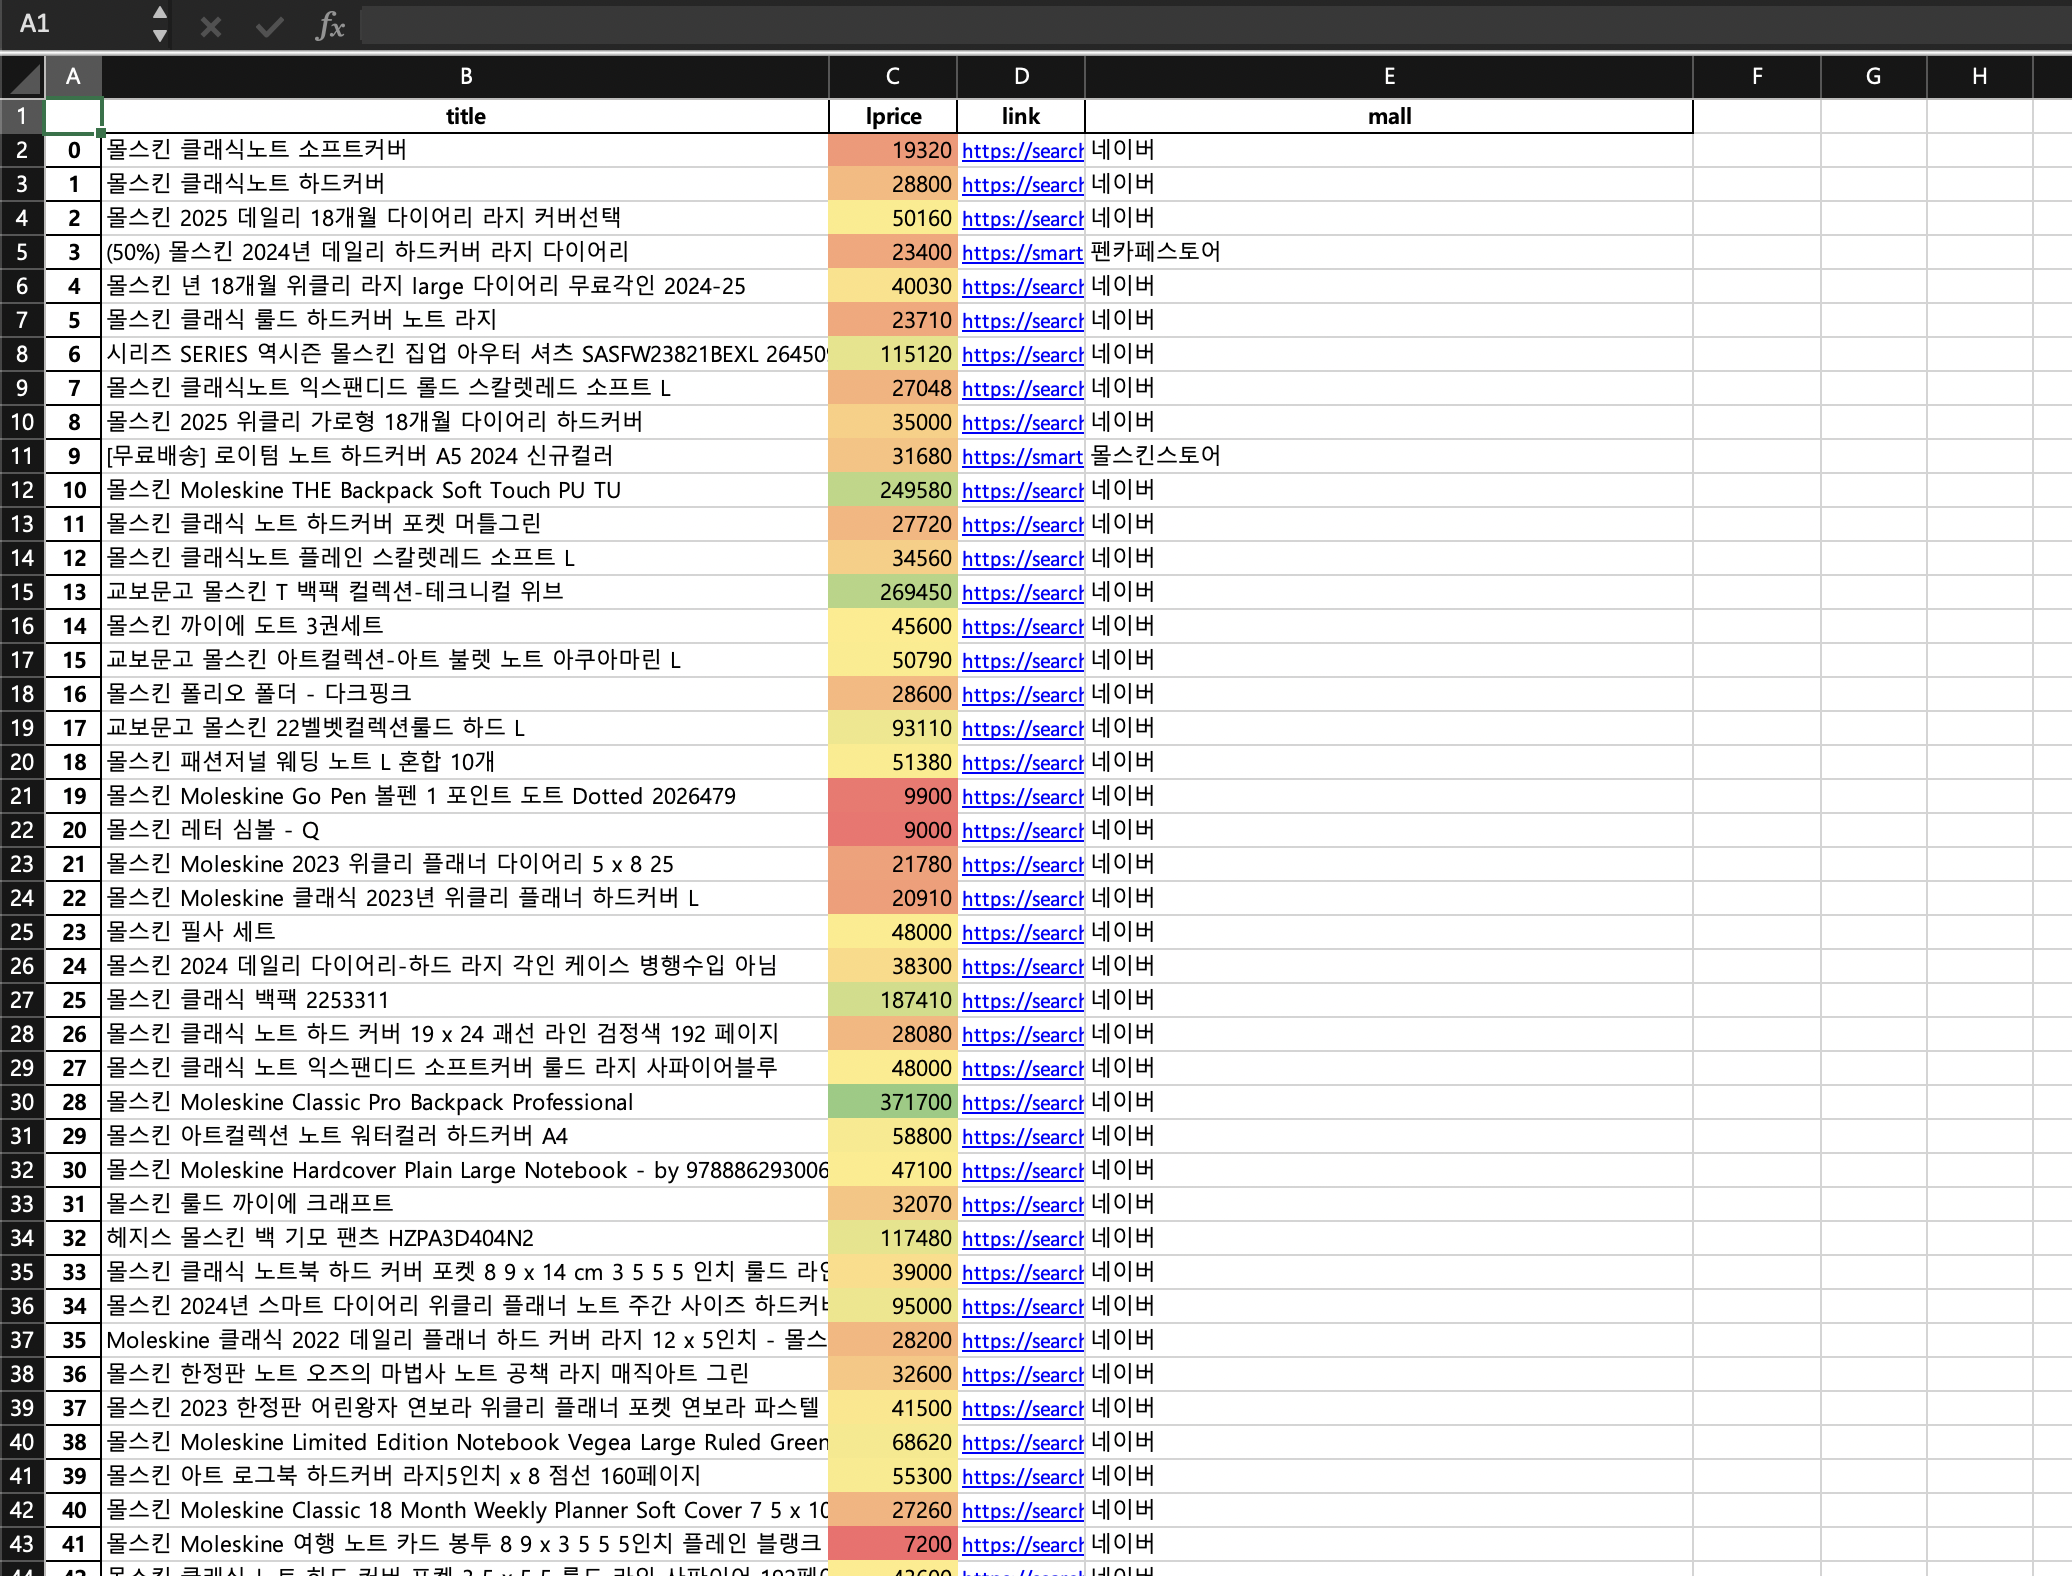Image resolution: width=2072 pixels, height=1576 pixels.
Task: Open the link in row 15
Action: click(x=1022, y=593)
